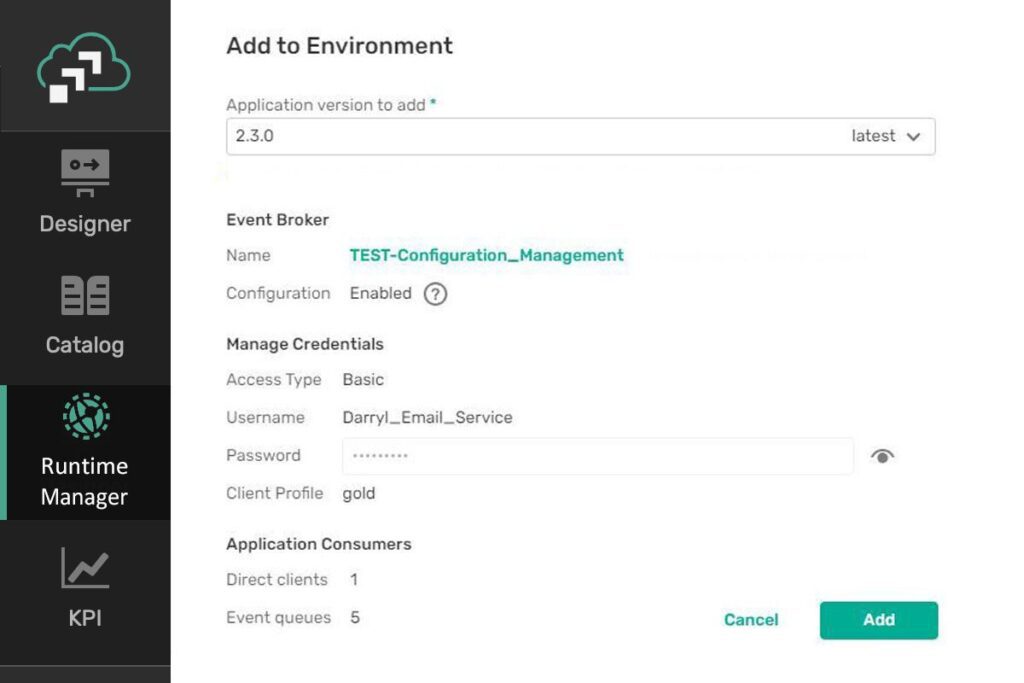
Task: Click the Darryl_Email_Service username value
Action: (428, 417)
